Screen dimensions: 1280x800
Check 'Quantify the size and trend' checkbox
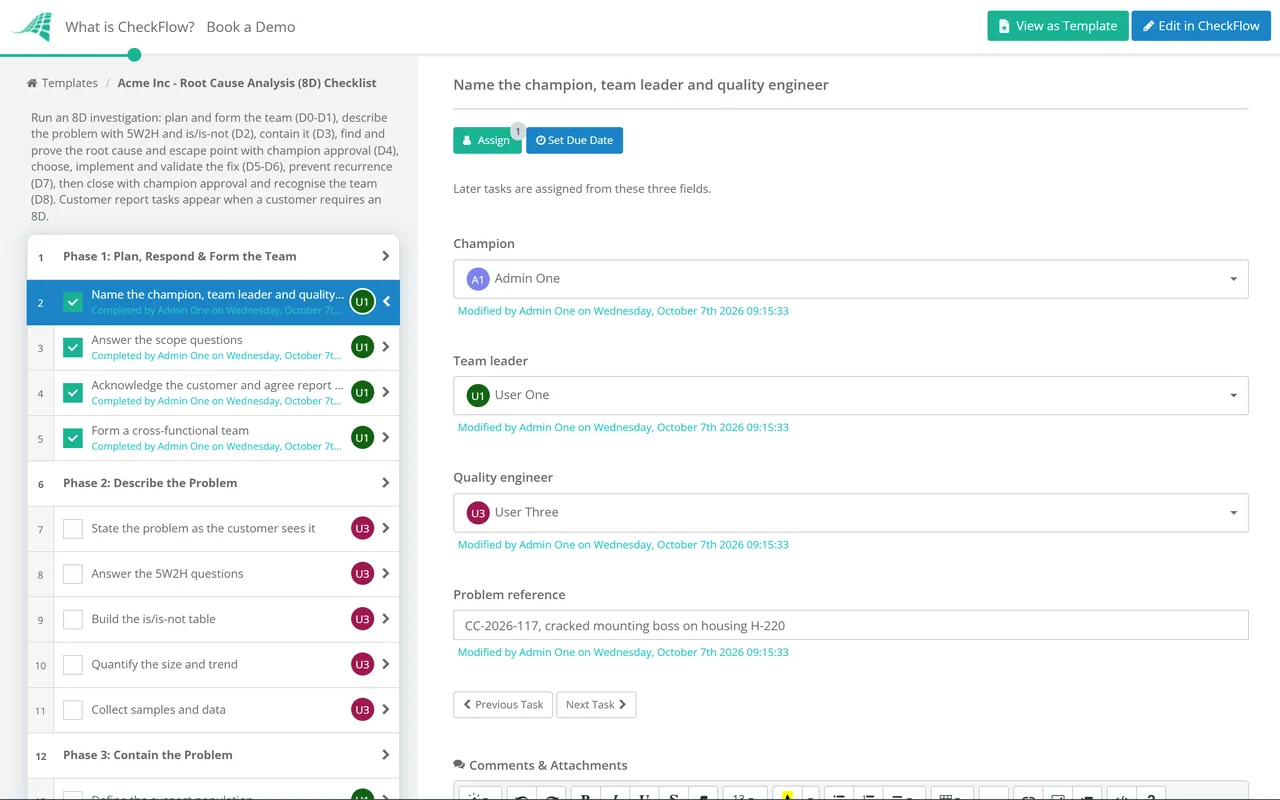pos(73,664)
